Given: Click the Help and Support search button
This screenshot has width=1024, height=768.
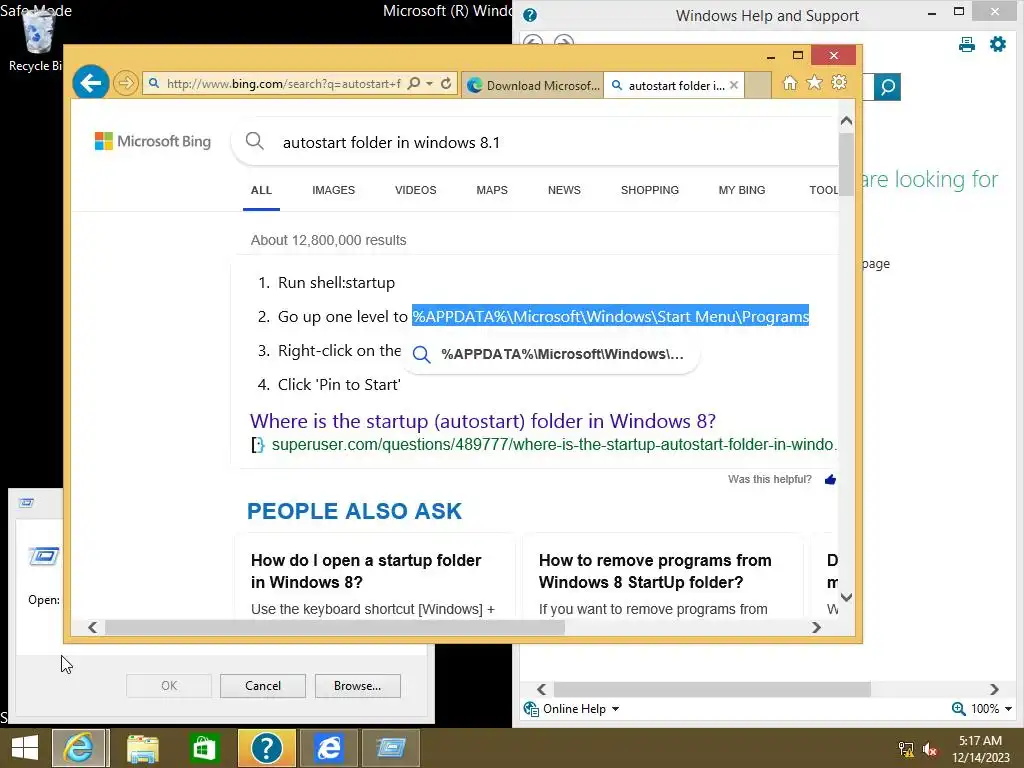Looking at the screenshot, I should (x=888, y=87).
